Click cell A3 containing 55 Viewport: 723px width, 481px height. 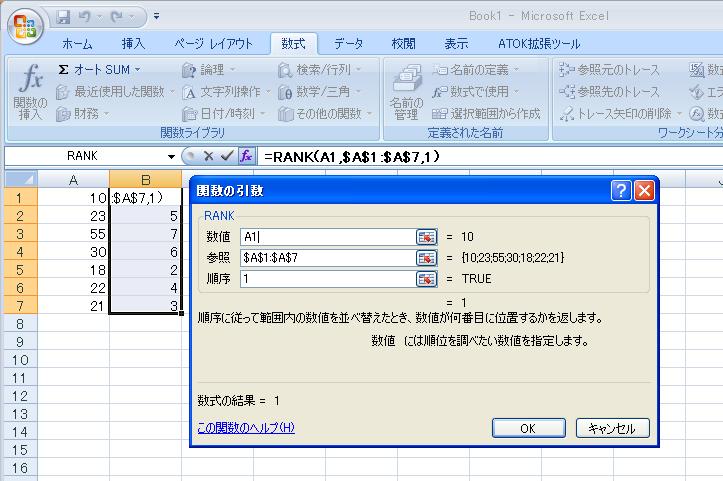pyautogui.click(x=73, y=234)
